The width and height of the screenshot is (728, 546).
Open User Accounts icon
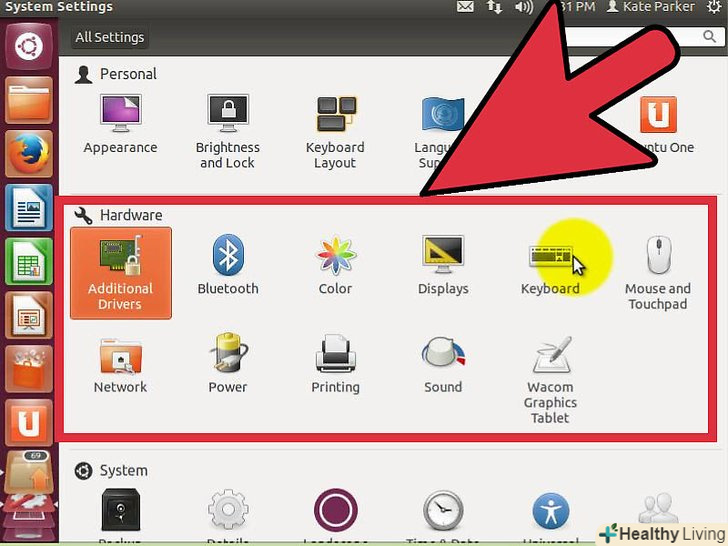tap(658, 508)
